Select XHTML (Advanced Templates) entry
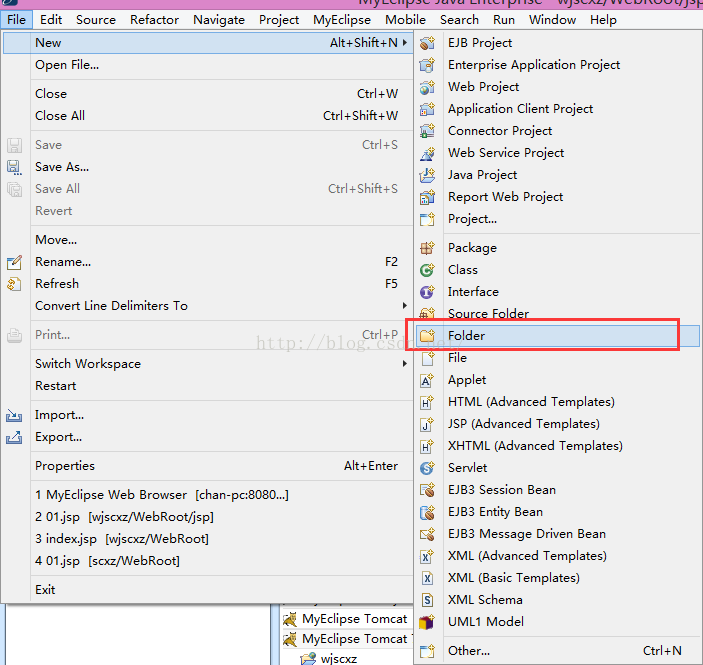The width and height of the screenshot is (703, 665). (x=557, y=446)
